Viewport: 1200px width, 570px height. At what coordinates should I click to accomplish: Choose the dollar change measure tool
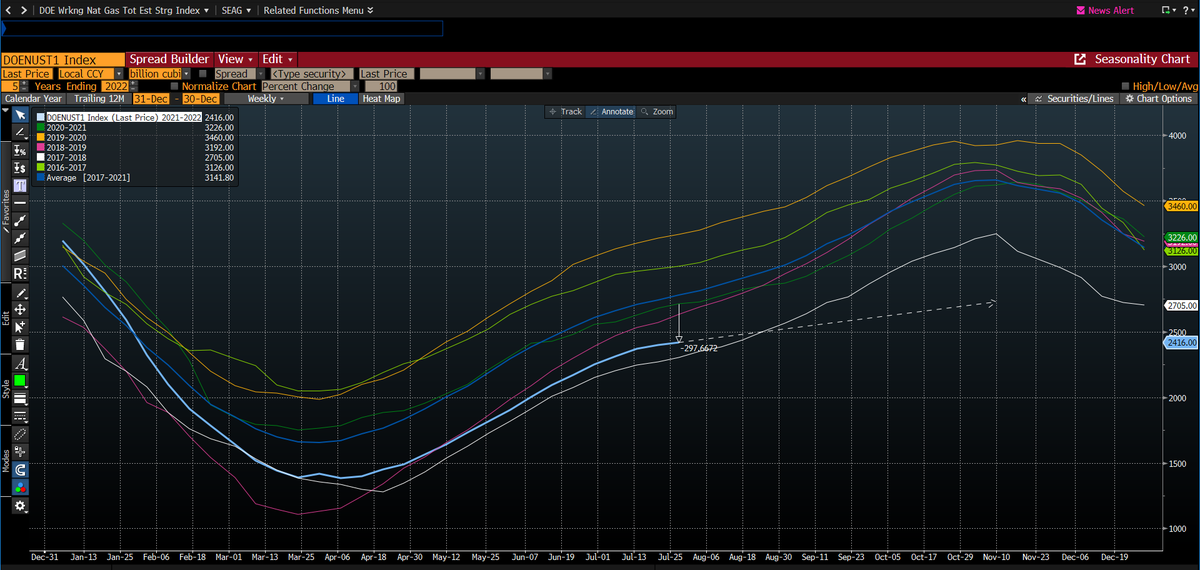20,167
